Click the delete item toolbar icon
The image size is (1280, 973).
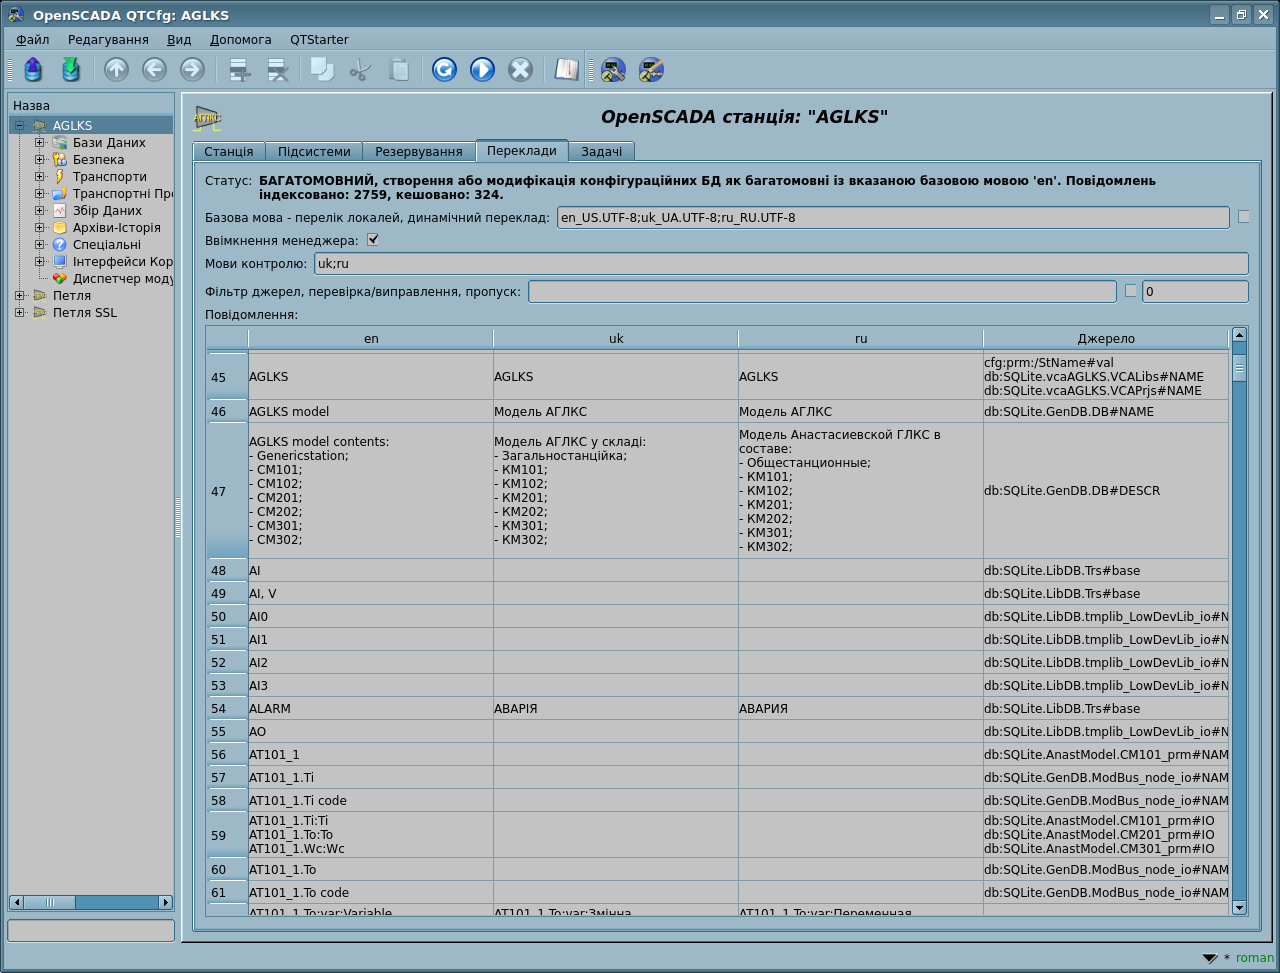[x=277, y=69]
